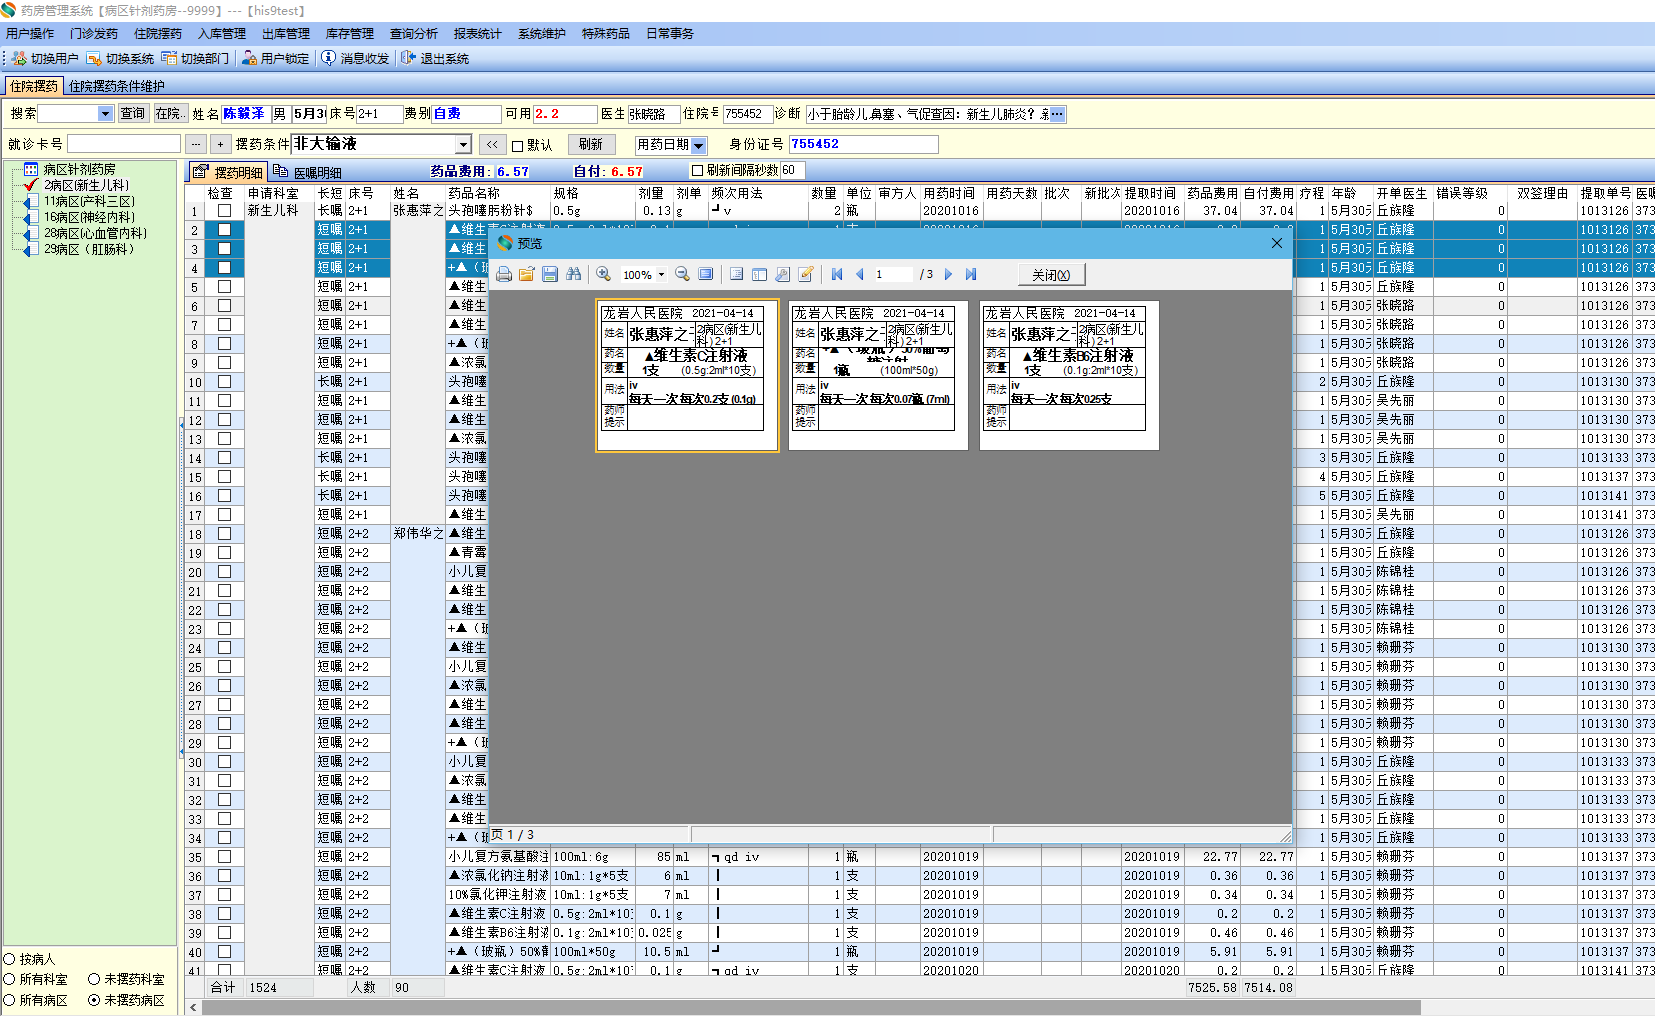Viewport: 1655px width, 1016px height.
Task: Open 消息收发 from the toolbar
Action: pyautogui.click(x=355, y=58)
